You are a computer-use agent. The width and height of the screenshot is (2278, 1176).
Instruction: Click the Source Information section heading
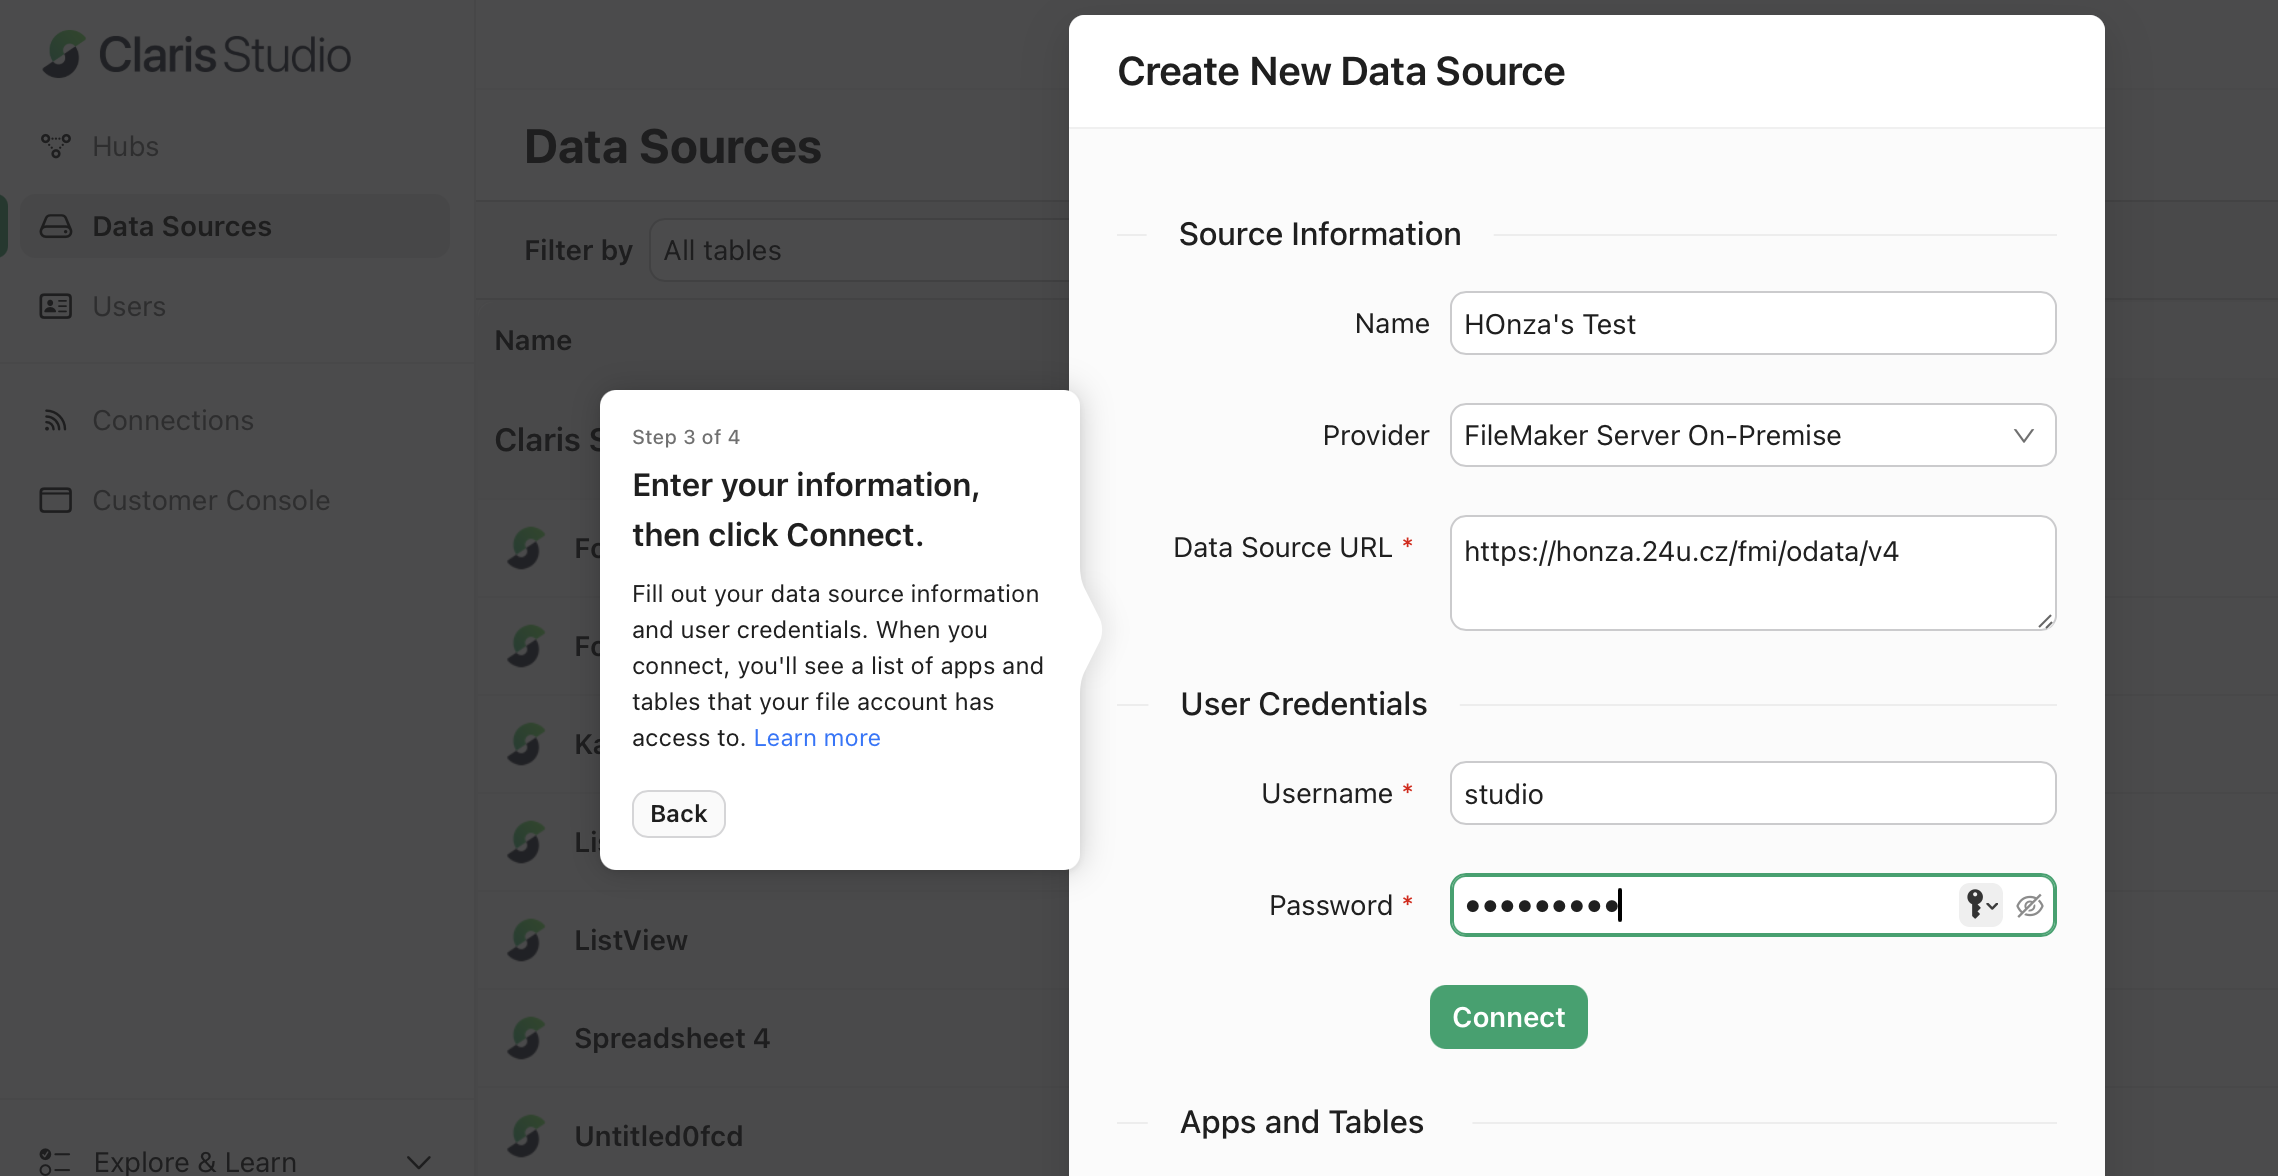1320,234
